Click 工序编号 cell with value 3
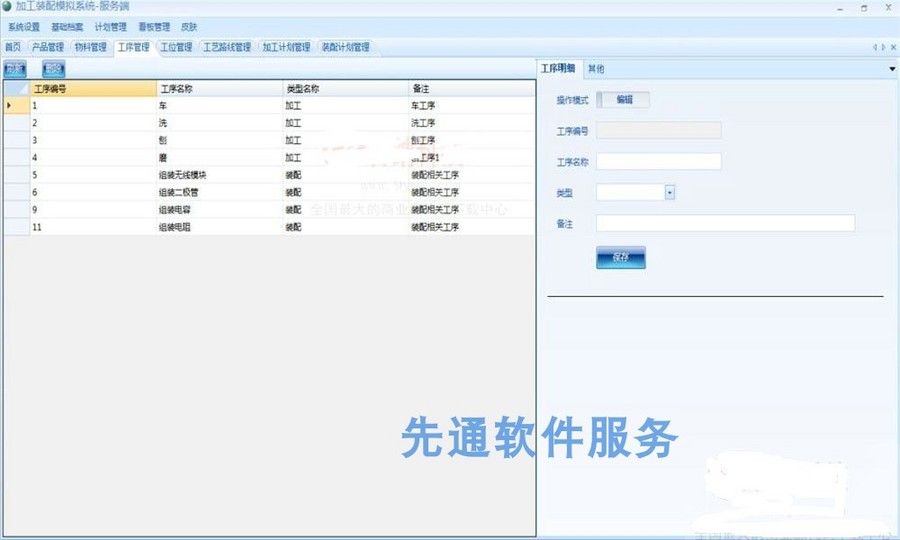The width and height of the screenshot is (900, 540). coord(92,140)
